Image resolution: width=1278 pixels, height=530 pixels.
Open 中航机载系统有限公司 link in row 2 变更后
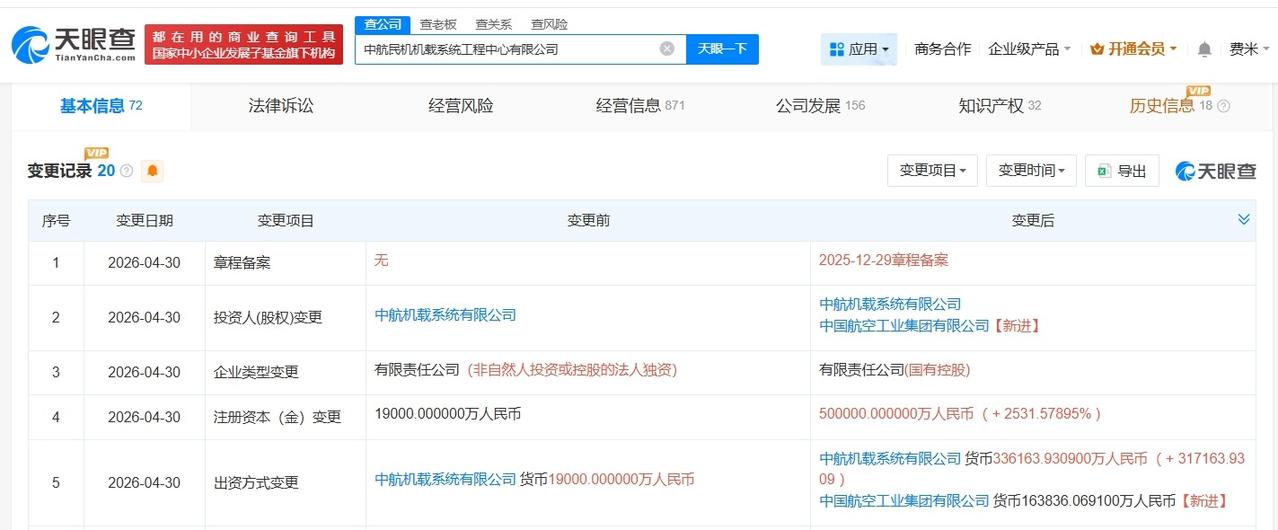890,304
